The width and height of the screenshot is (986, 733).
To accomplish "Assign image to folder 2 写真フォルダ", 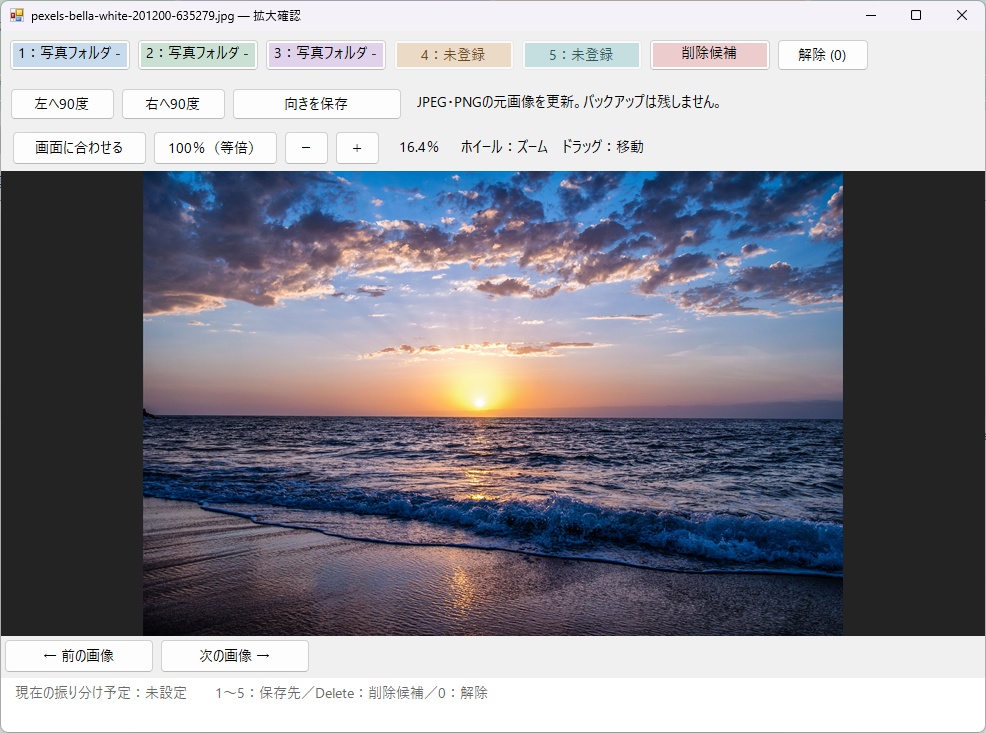I will tap(197, 55).
